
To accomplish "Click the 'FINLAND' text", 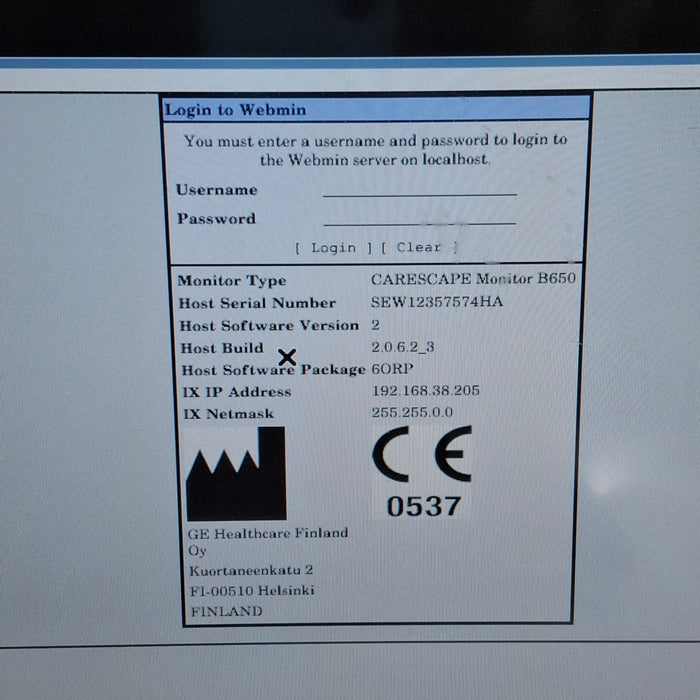I will (226, 611).
